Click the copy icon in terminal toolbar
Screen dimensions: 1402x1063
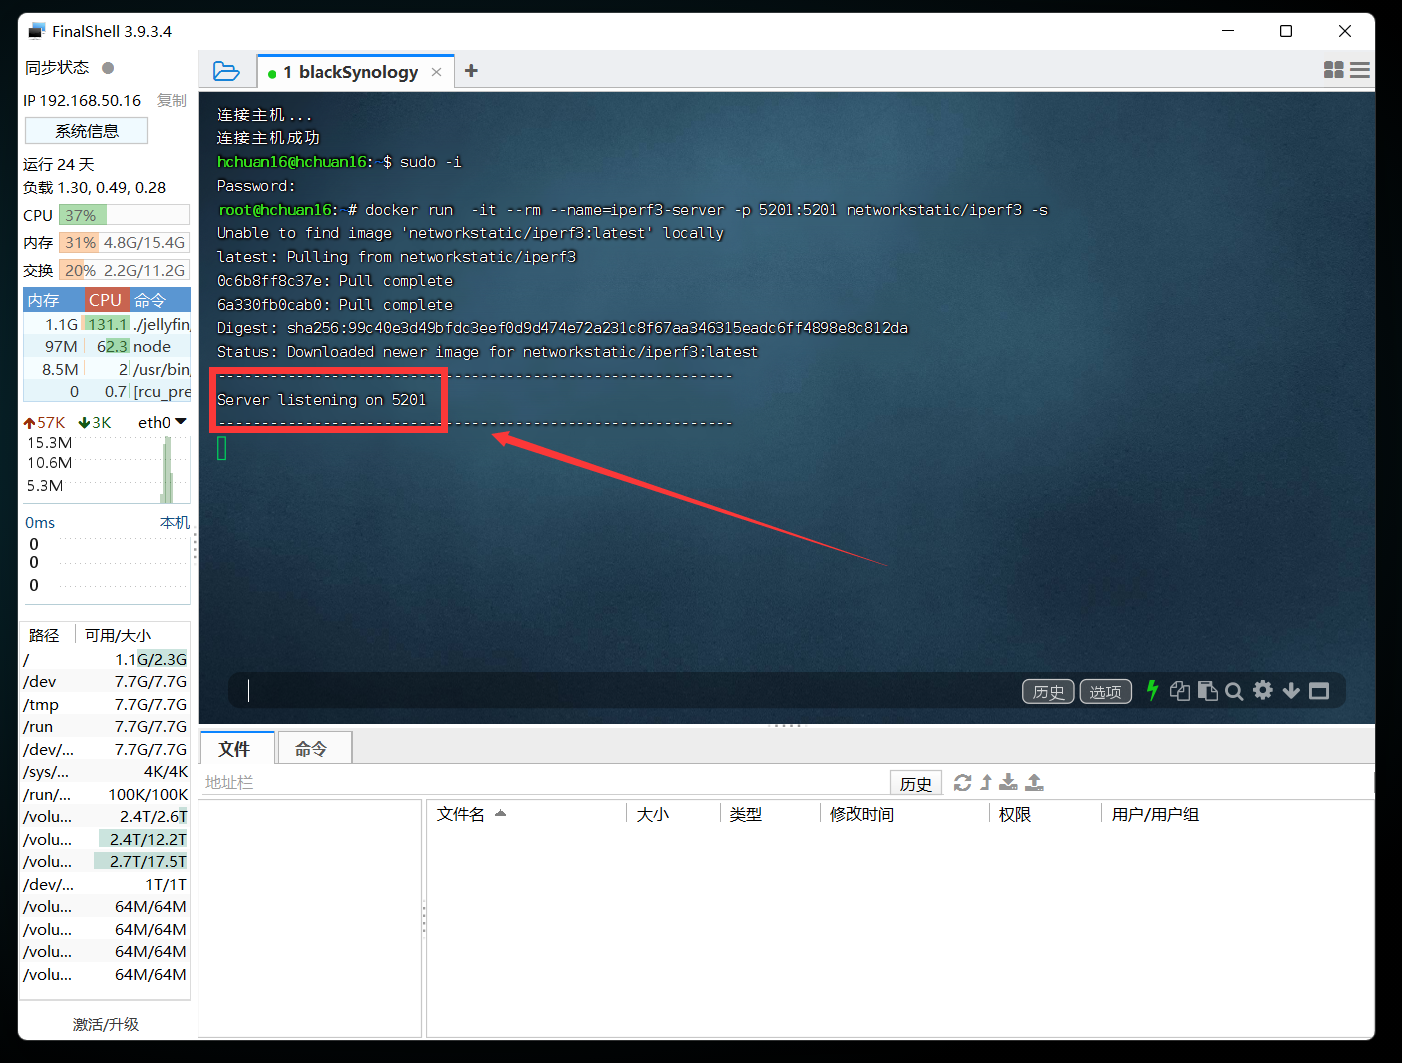pyautogui.click(x=1180, y=691)
